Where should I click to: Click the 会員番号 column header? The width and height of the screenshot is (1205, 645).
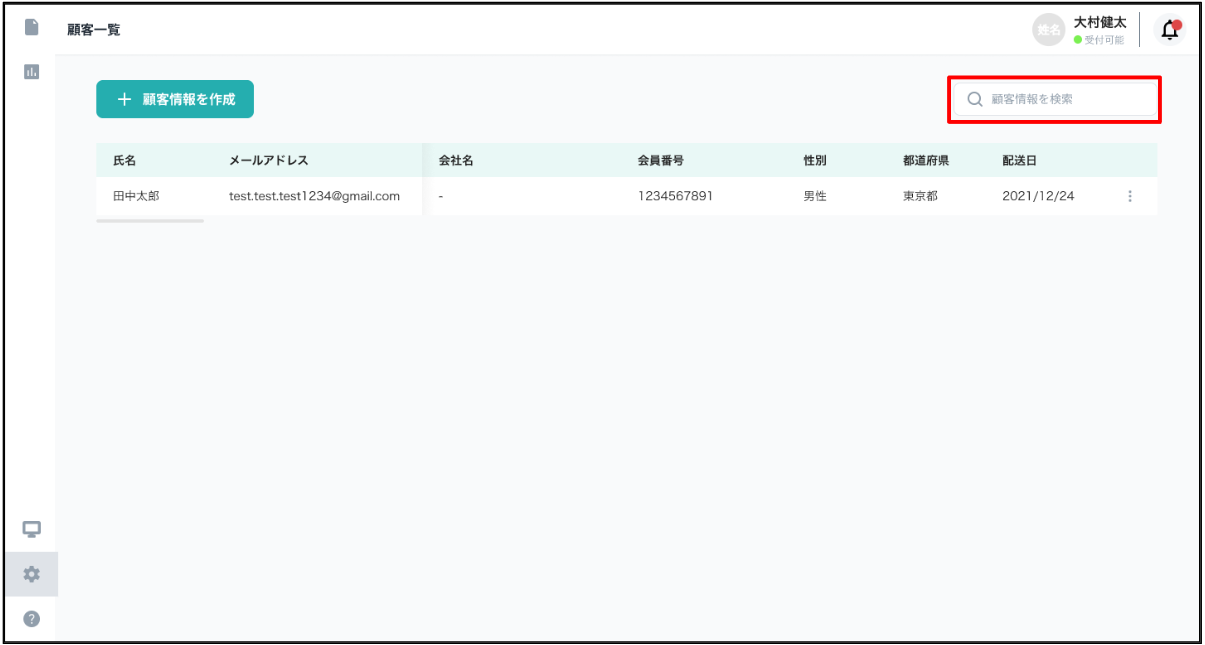click(x=661, y=160)
